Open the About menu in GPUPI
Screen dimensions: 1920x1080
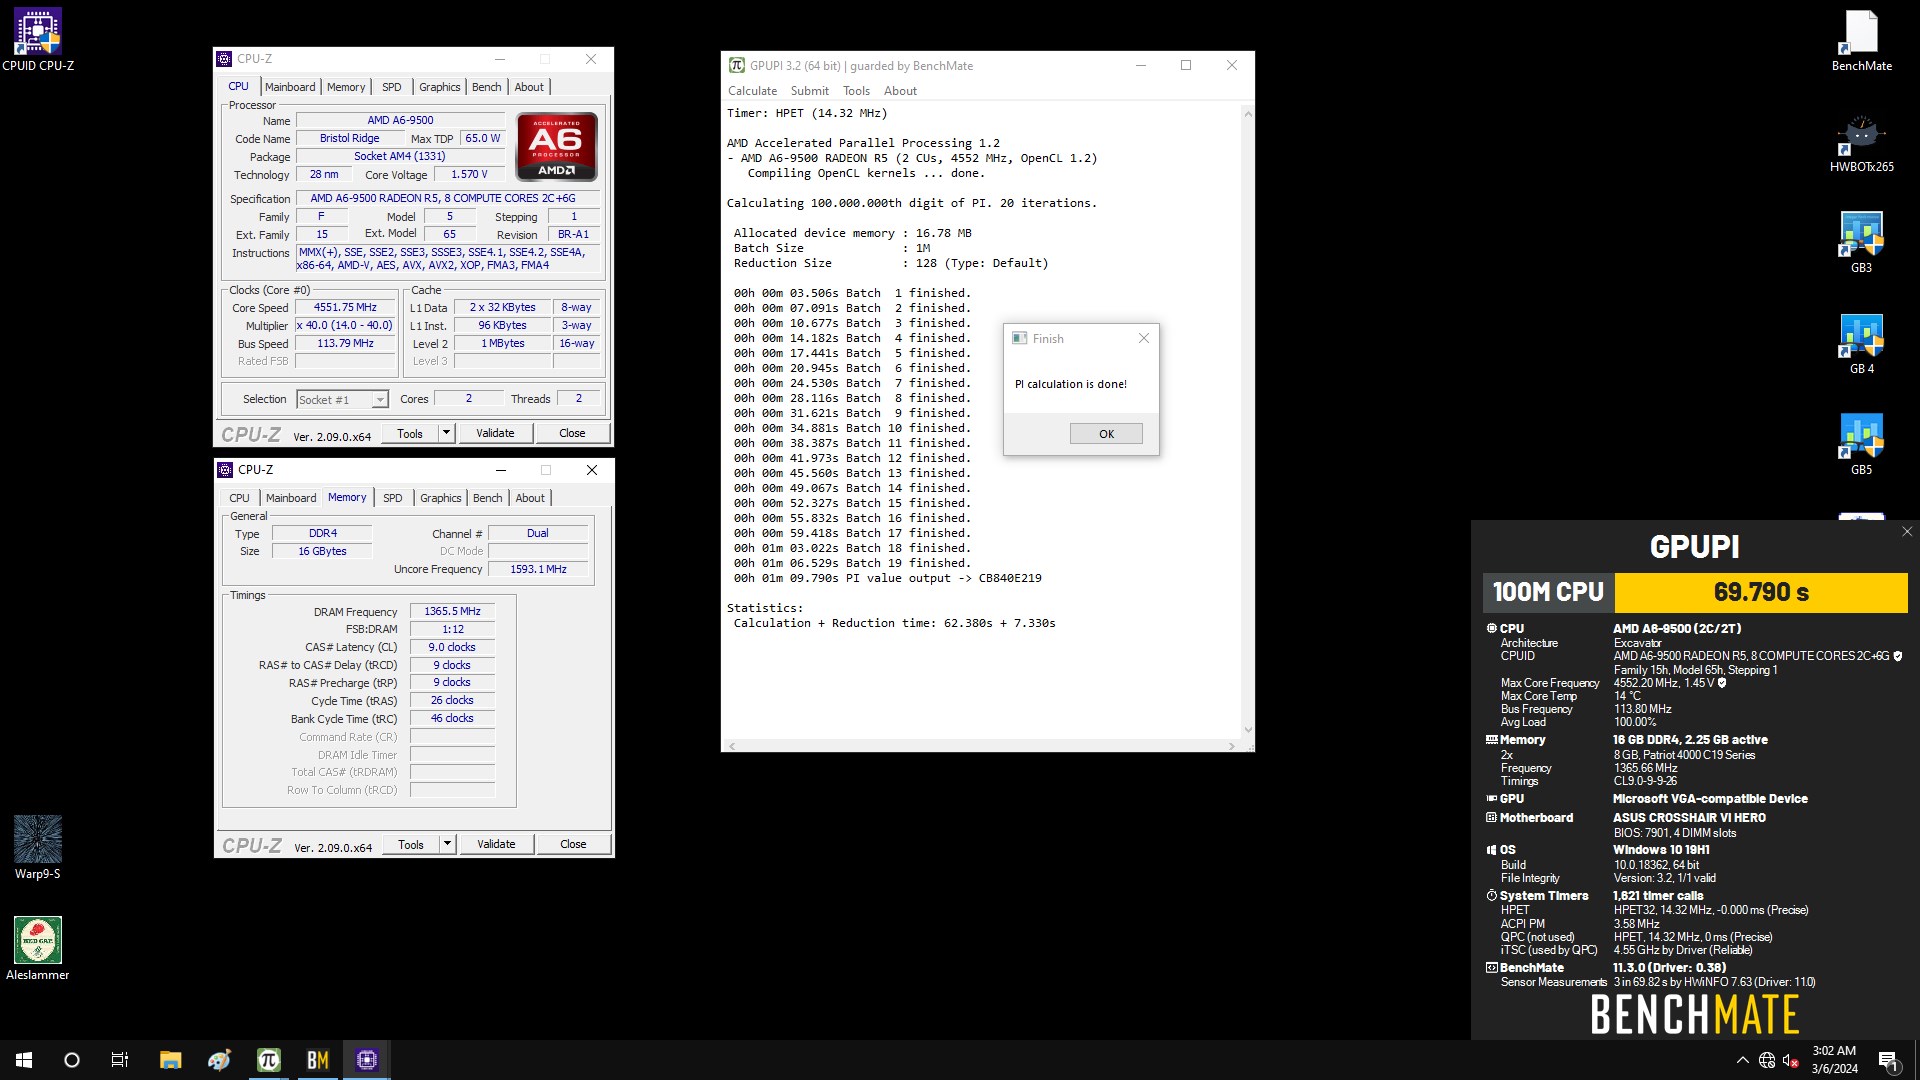[x=900, y=90]
